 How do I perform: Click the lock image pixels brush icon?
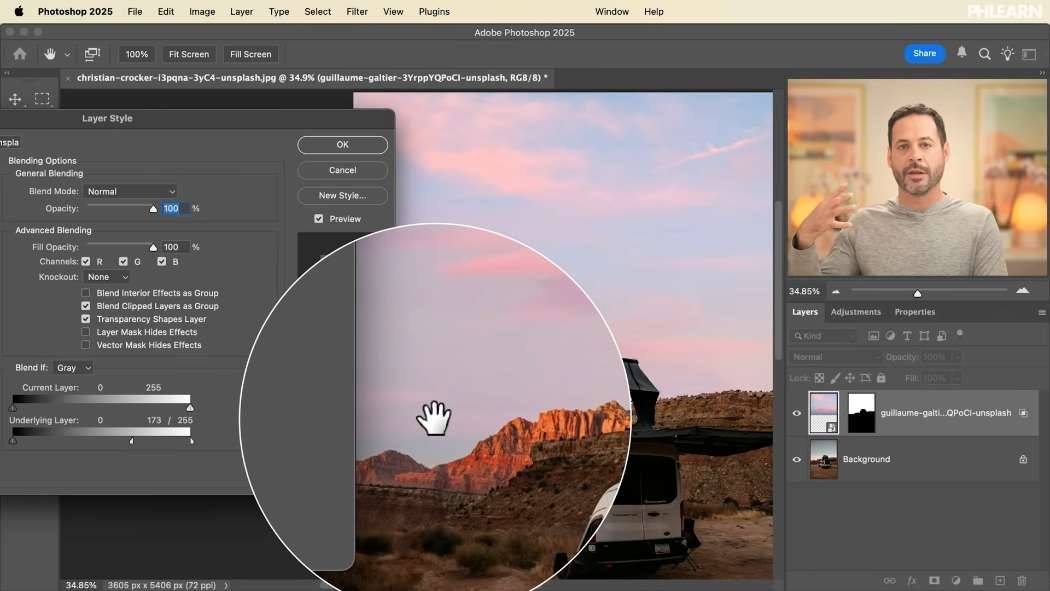pos(835,378)
